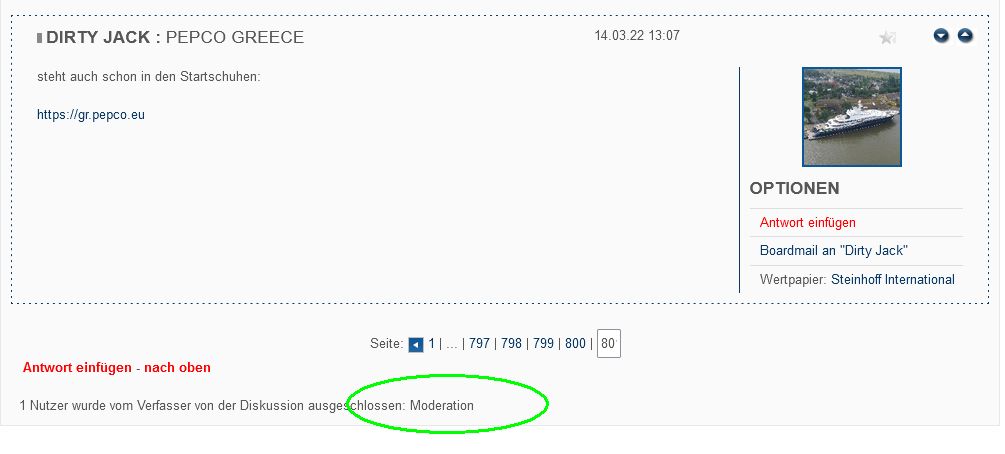Go to page 1 of thread
The width and height of the screenshot is (1005, 454).
[431, 344]
